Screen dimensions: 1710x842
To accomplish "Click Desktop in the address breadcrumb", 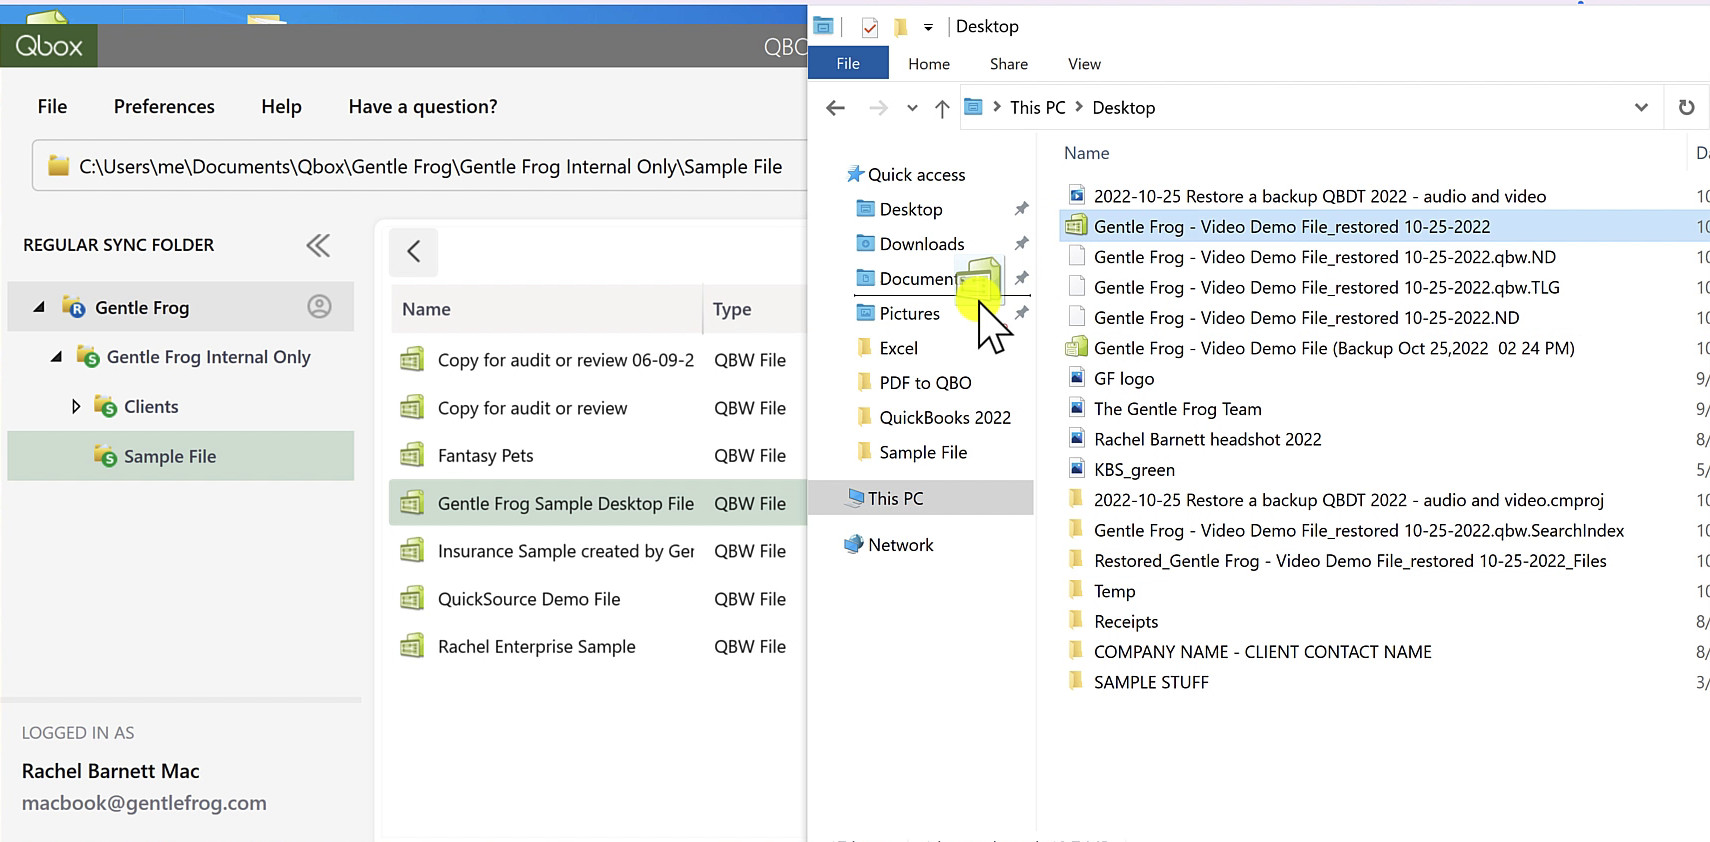I will (x=1124, y=108).
